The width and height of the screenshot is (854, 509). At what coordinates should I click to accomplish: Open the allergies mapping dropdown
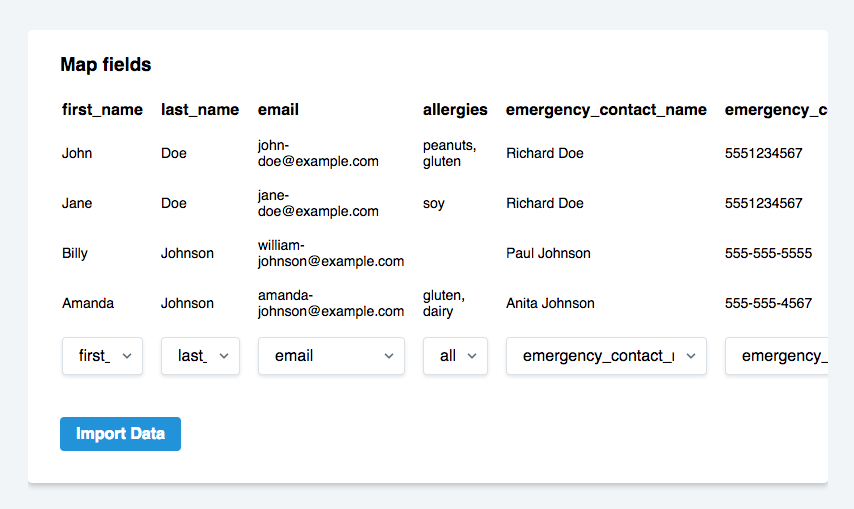click(x=455, y=356)
